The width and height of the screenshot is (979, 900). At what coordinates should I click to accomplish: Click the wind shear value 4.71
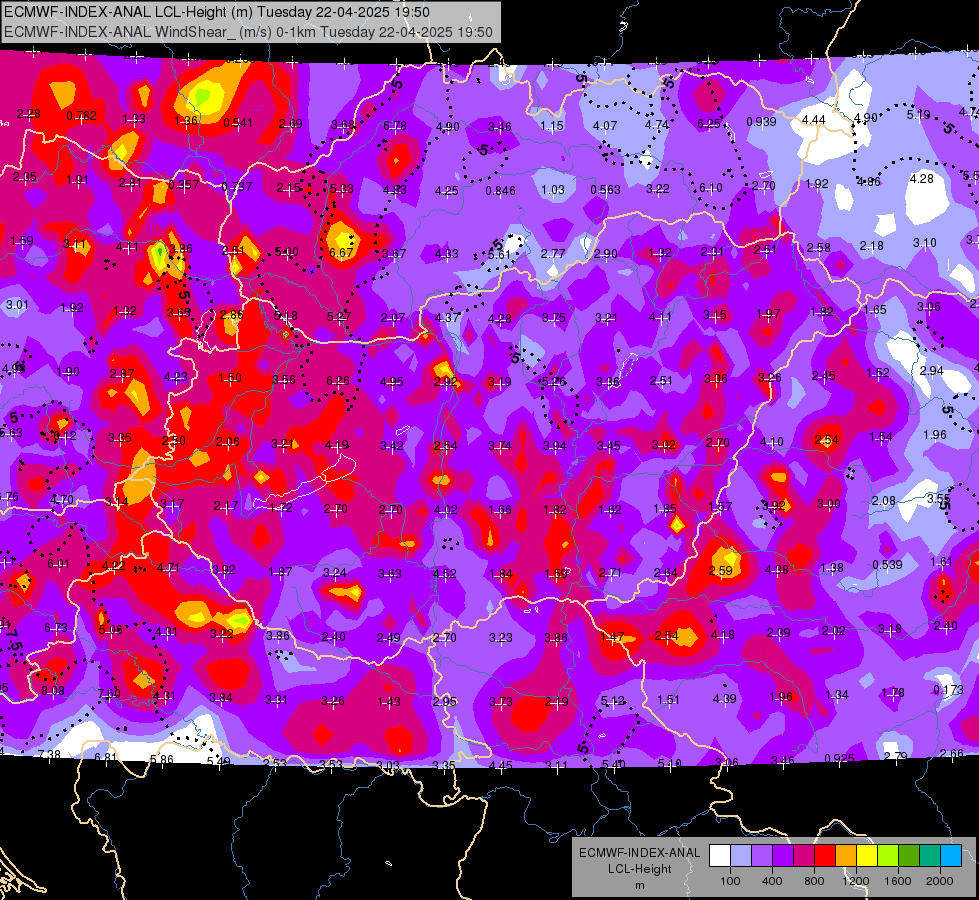coord(168,568)
